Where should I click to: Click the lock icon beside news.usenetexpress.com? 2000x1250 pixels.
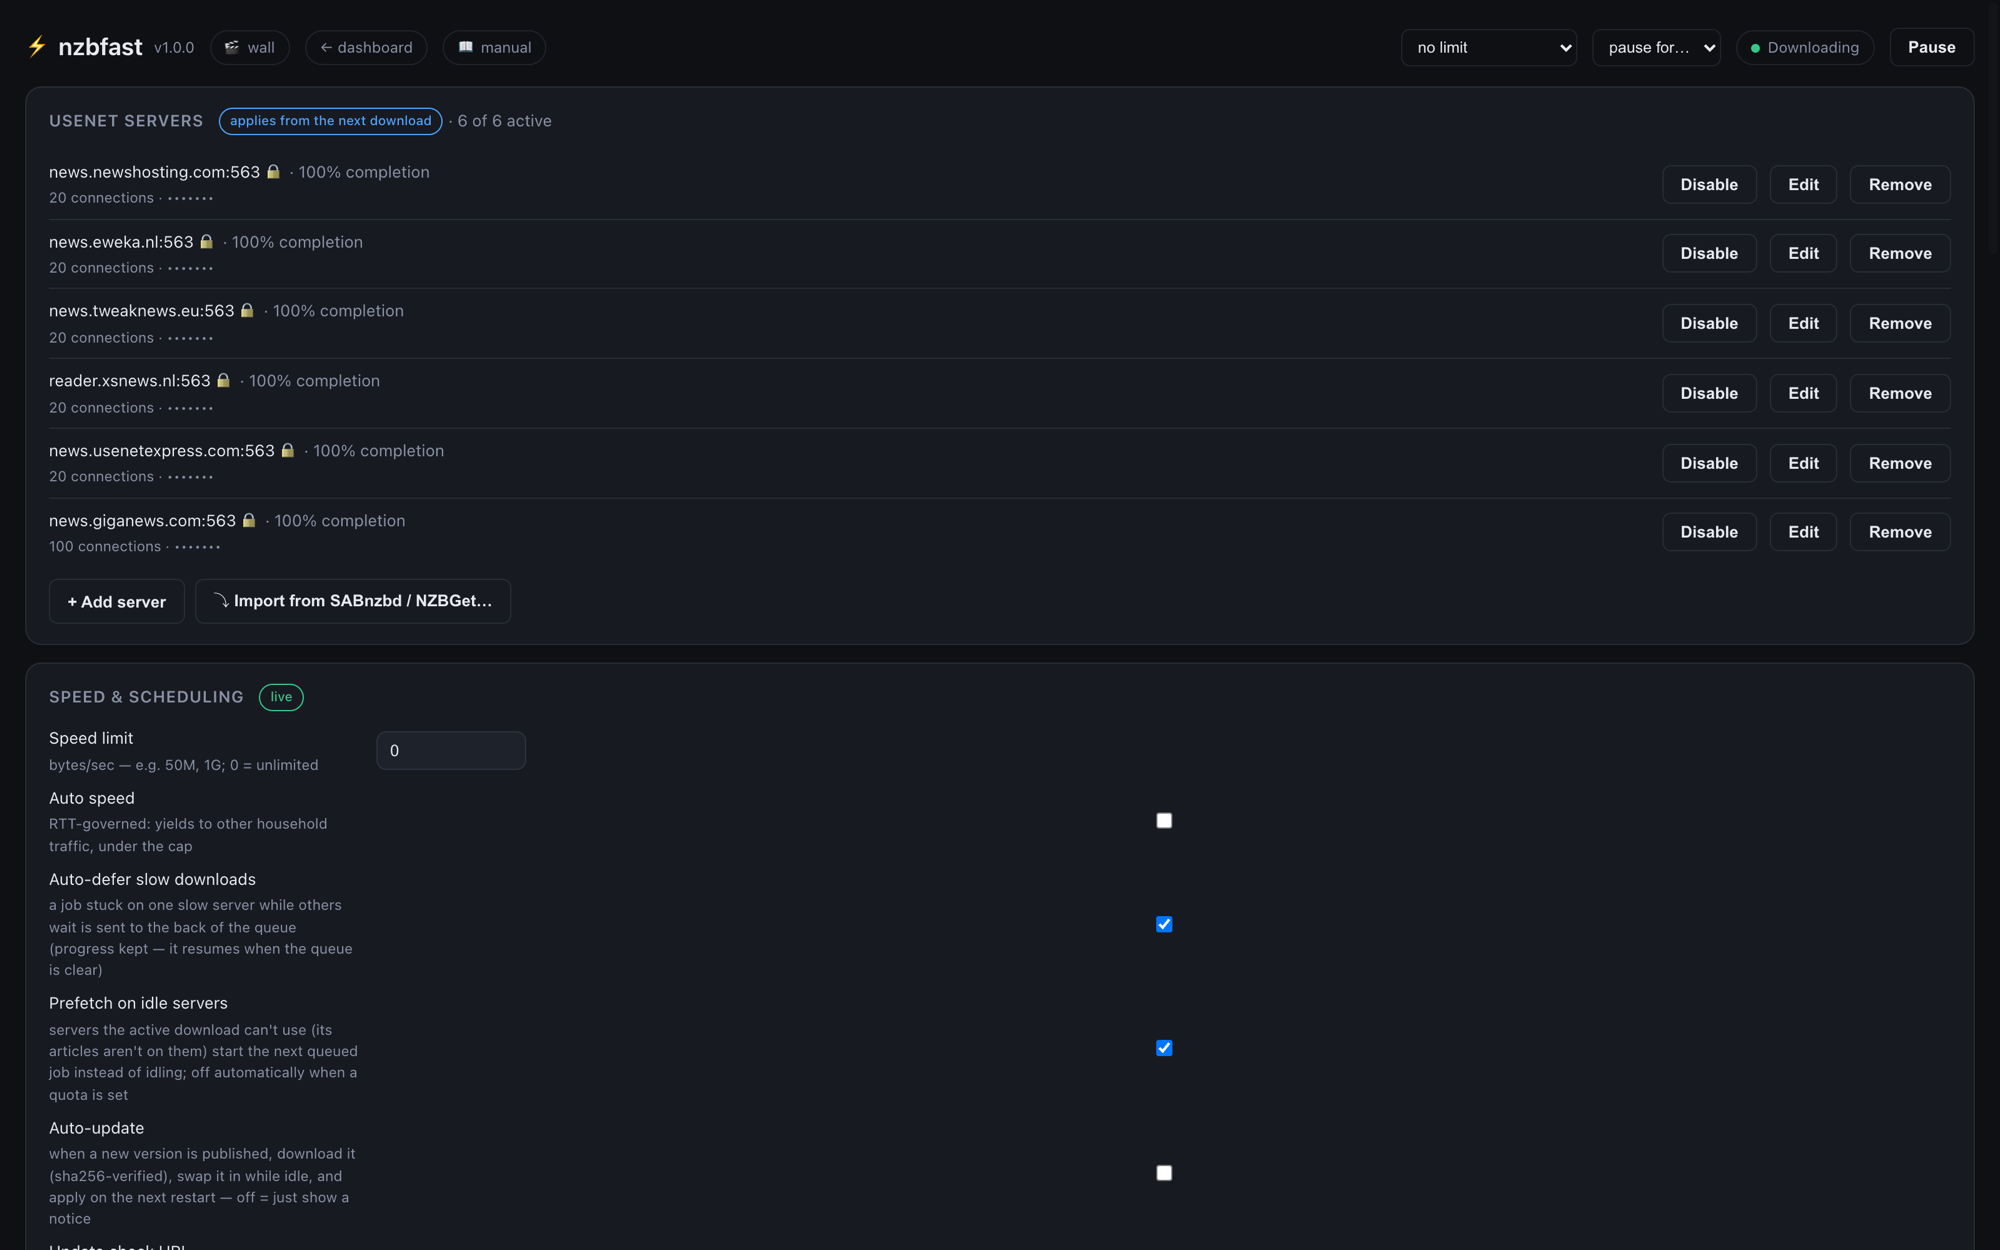tap(288, 451)
